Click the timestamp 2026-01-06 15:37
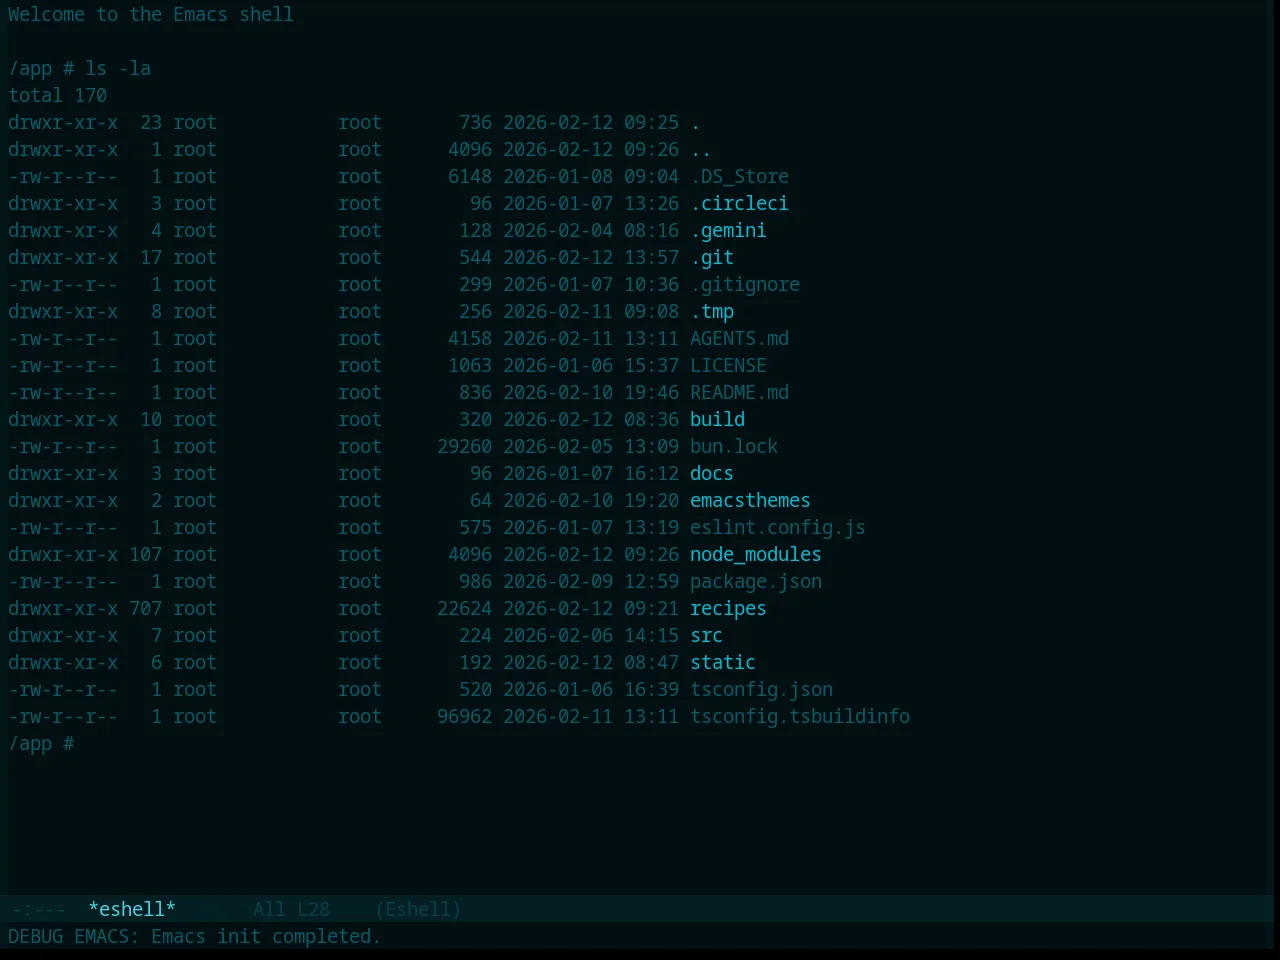The width and height of the screenshot is (1280, 960). tap(591, 365)
